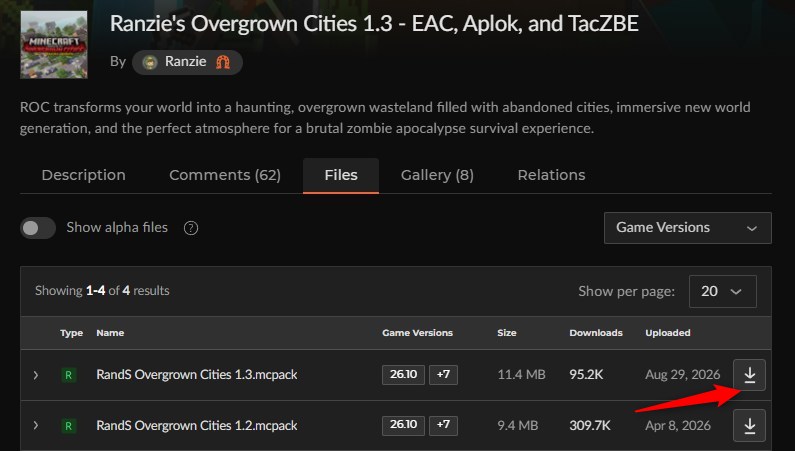Click the Type column header
Image resolution: width=795 pixels, height=451 pixels.
click(x=71, y=333)
